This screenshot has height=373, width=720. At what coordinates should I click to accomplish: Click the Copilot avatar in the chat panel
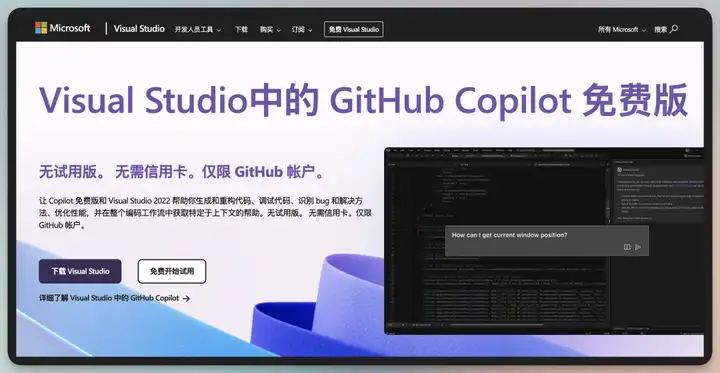pos(619,170)
